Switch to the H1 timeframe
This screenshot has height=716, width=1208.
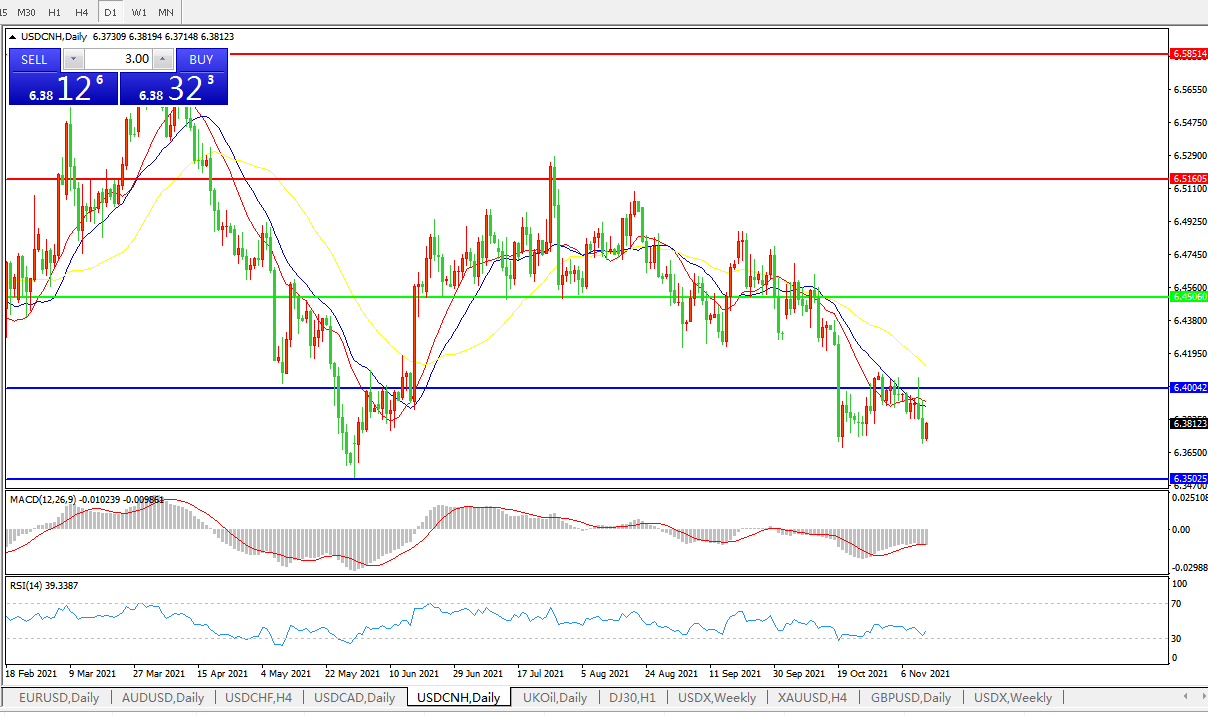tap(55, 12)
